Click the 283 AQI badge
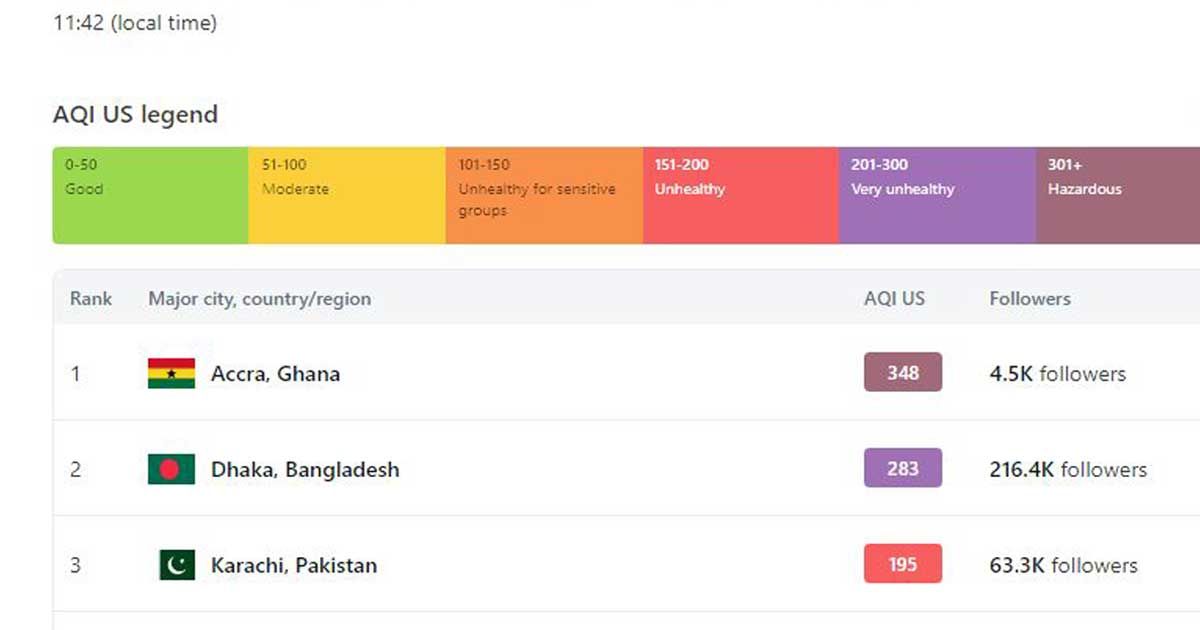The width and height of the screenshot is (1200, 630). (x=902, y=468)
